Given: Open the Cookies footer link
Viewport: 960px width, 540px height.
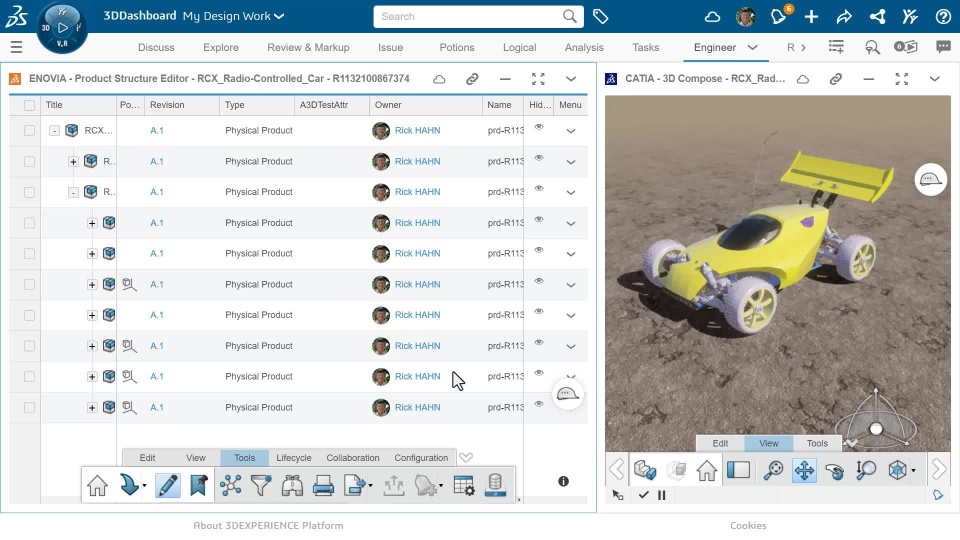Looking at the screenshot, I should point(748,525).
